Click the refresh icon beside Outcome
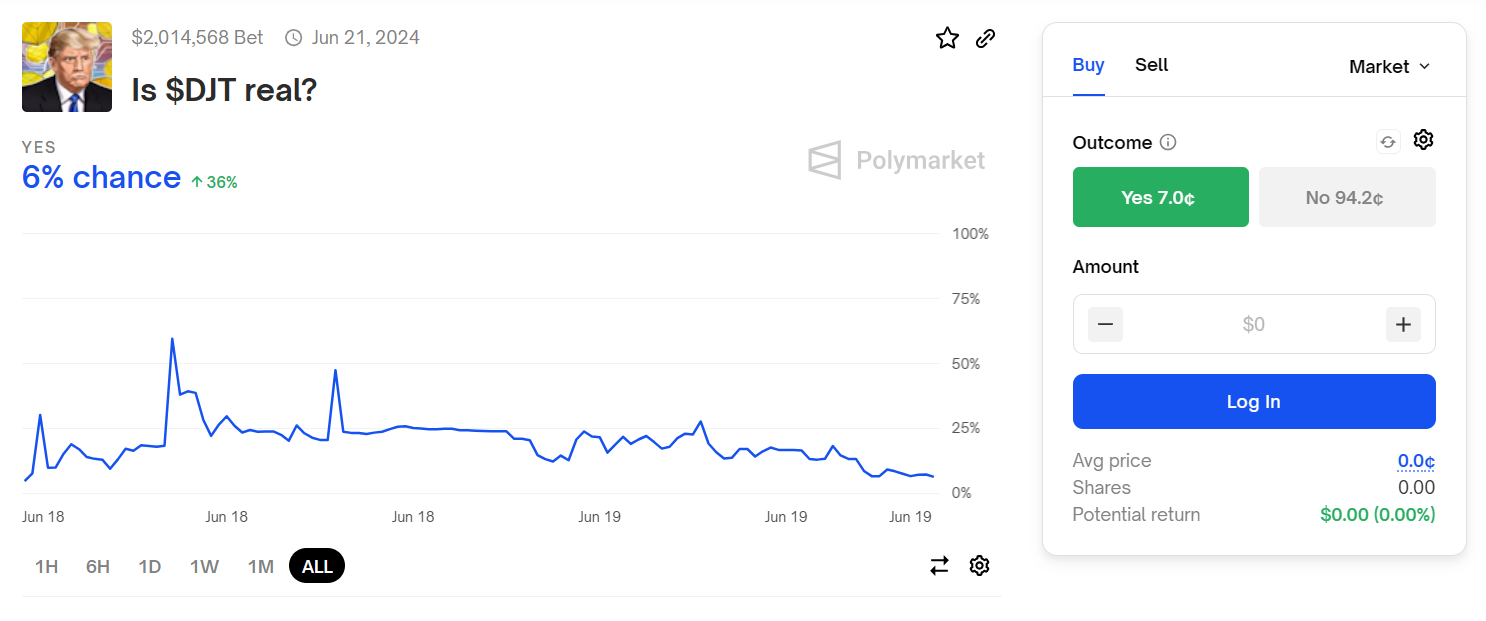Viewport: 1486px width, 621px height. [1388, 142]
